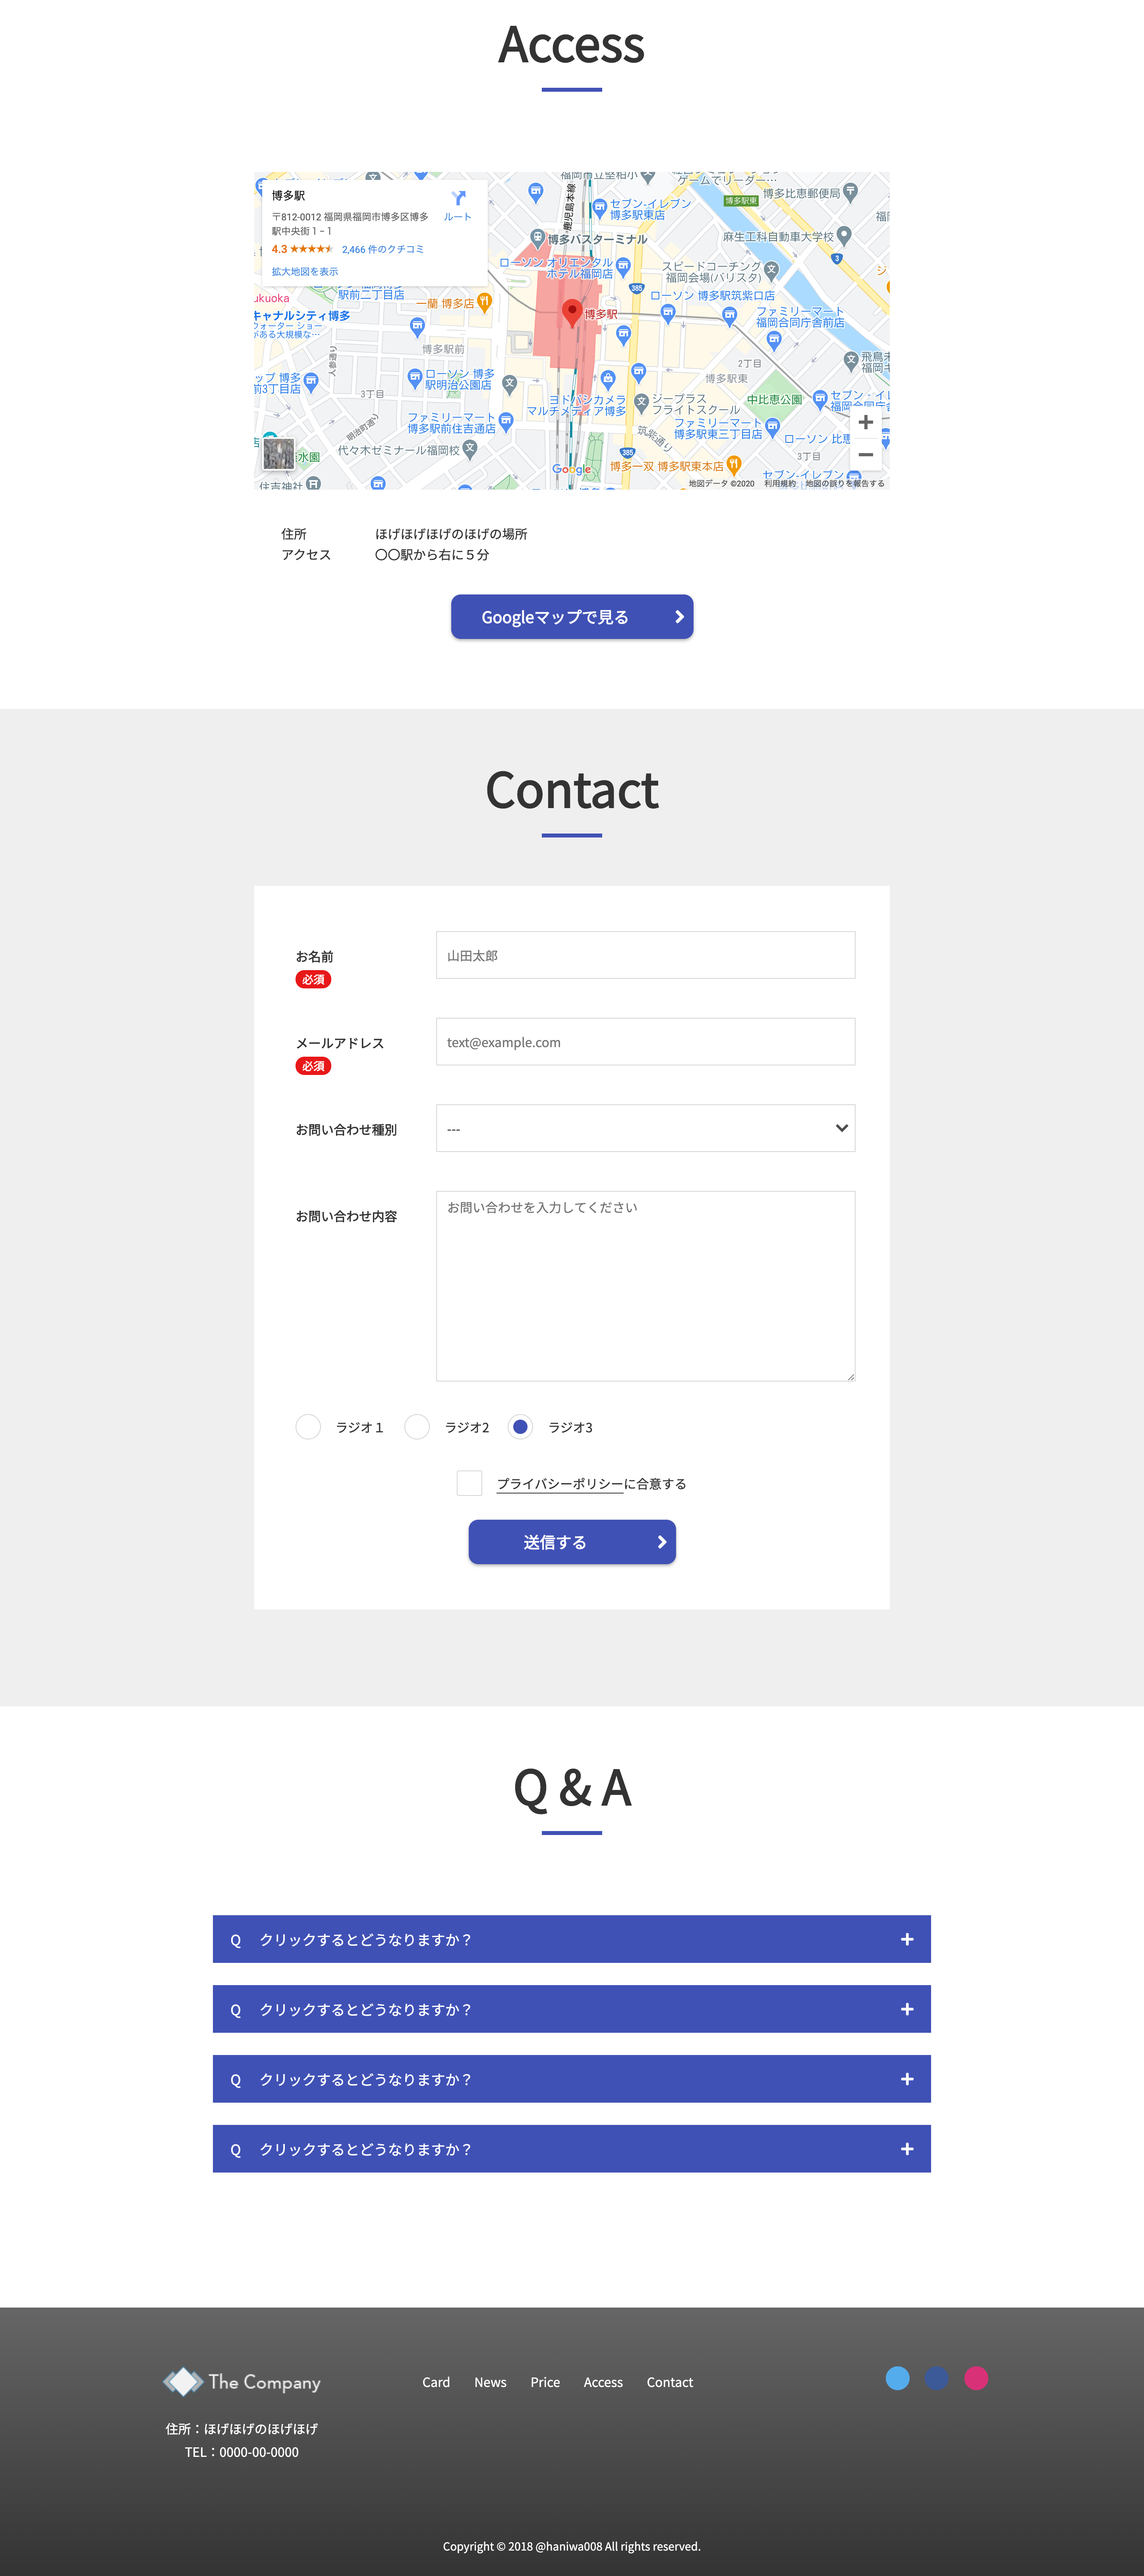Expand the first Q&A question
This screenshot has height=2576, width=1144.
[x=571, y=1939]
